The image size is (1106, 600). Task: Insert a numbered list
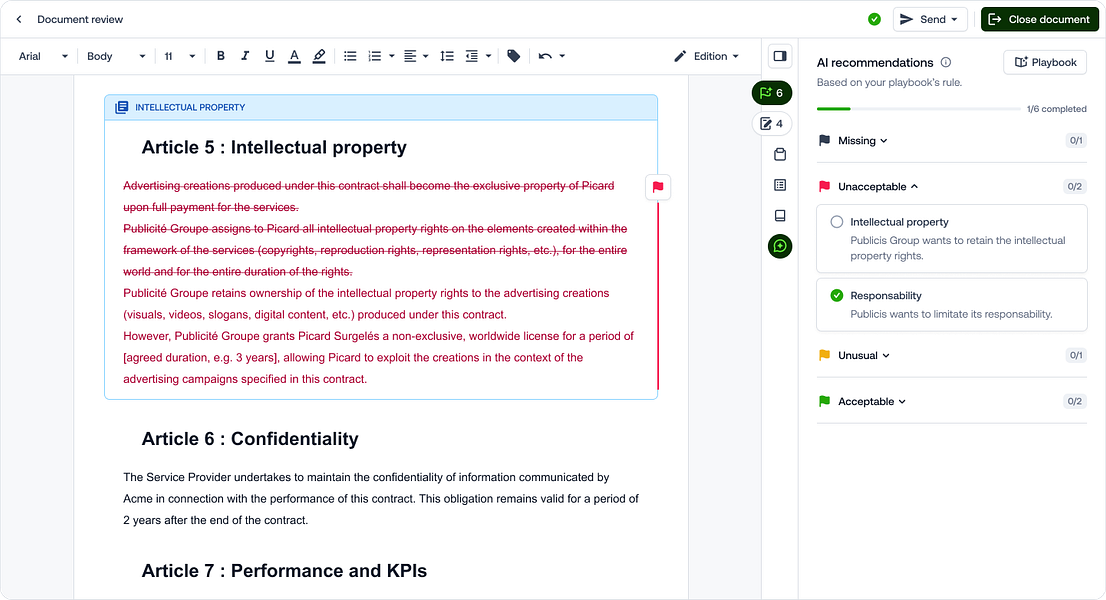point(375,56)
